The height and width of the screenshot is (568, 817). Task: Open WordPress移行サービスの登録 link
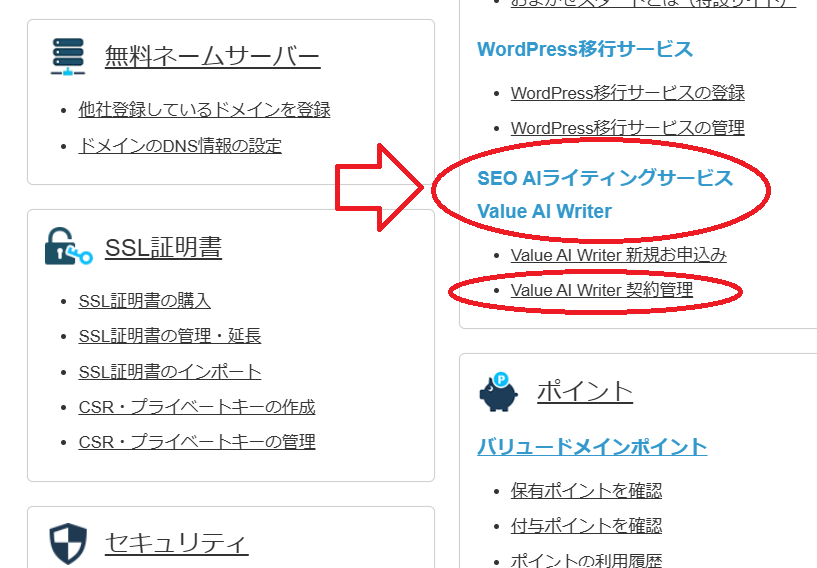coord(627,93)
